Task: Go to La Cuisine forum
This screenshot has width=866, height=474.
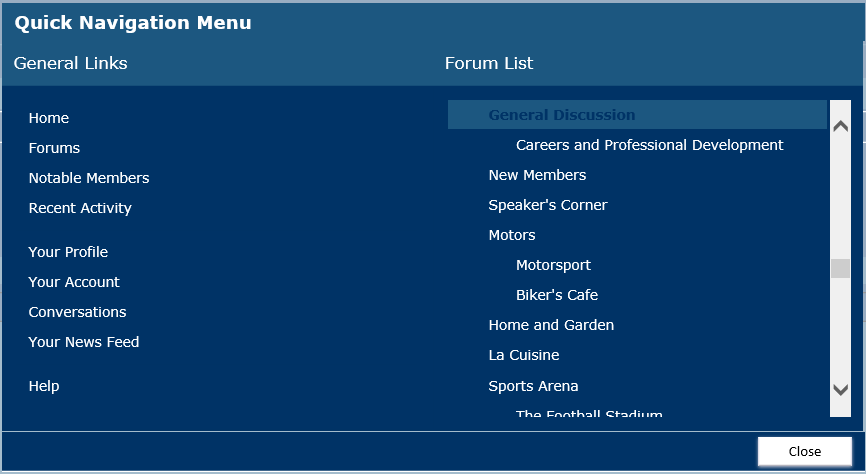Action: point(523,355)
